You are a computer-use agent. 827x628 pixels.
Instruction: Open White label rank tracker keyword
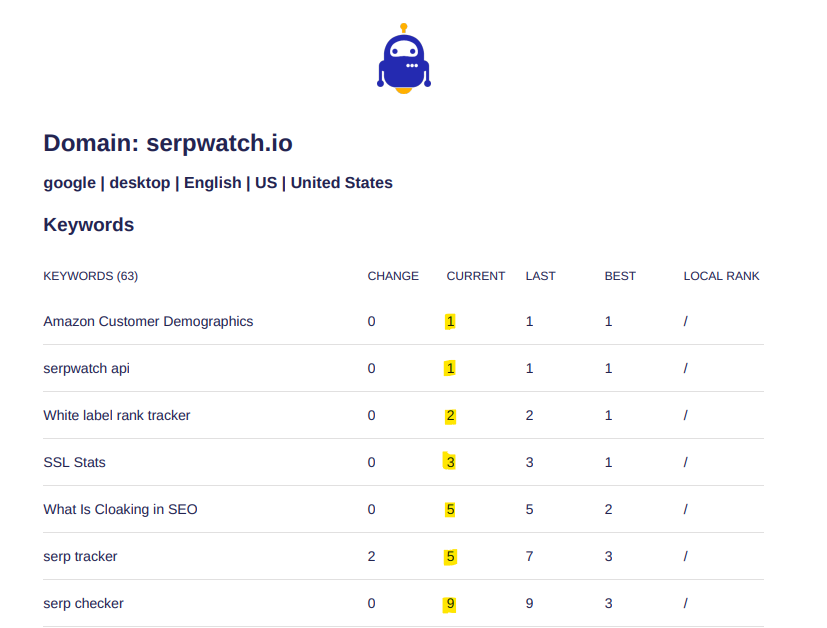pos(117,416)
